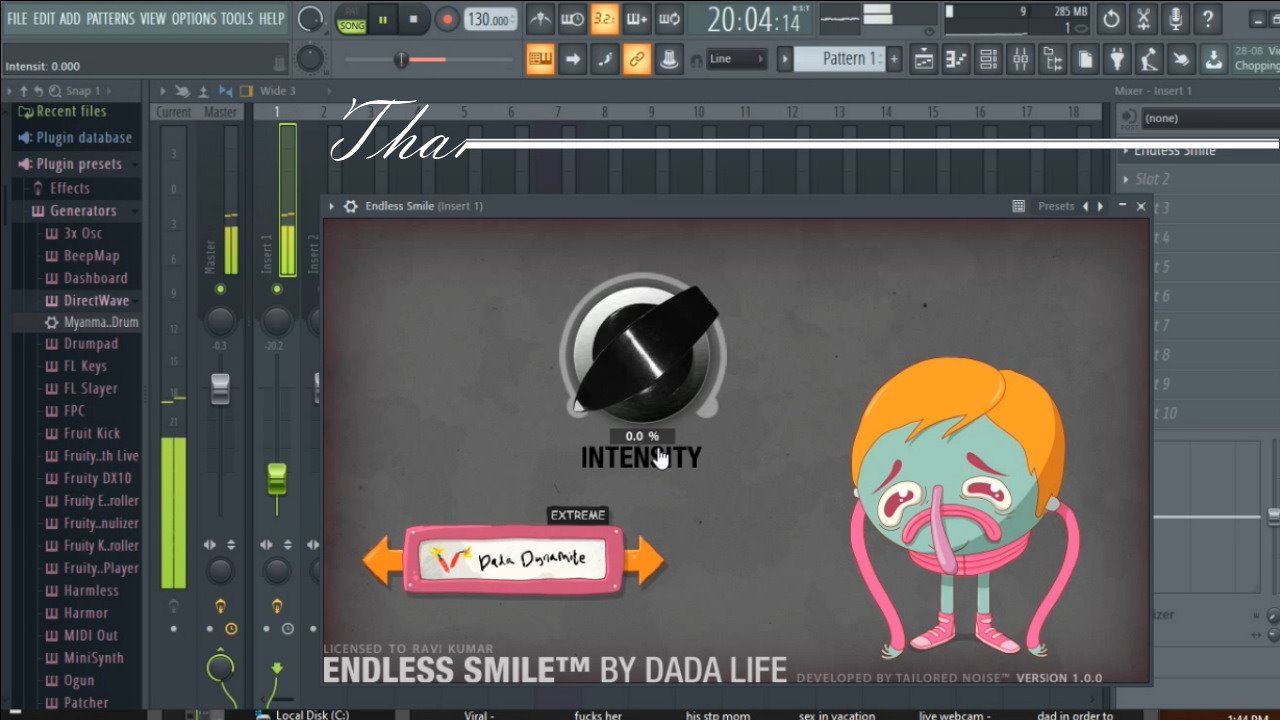Mute the Insert 1 mixer track
Viewport: 1280px width, 720px height.
click(277, 289)
